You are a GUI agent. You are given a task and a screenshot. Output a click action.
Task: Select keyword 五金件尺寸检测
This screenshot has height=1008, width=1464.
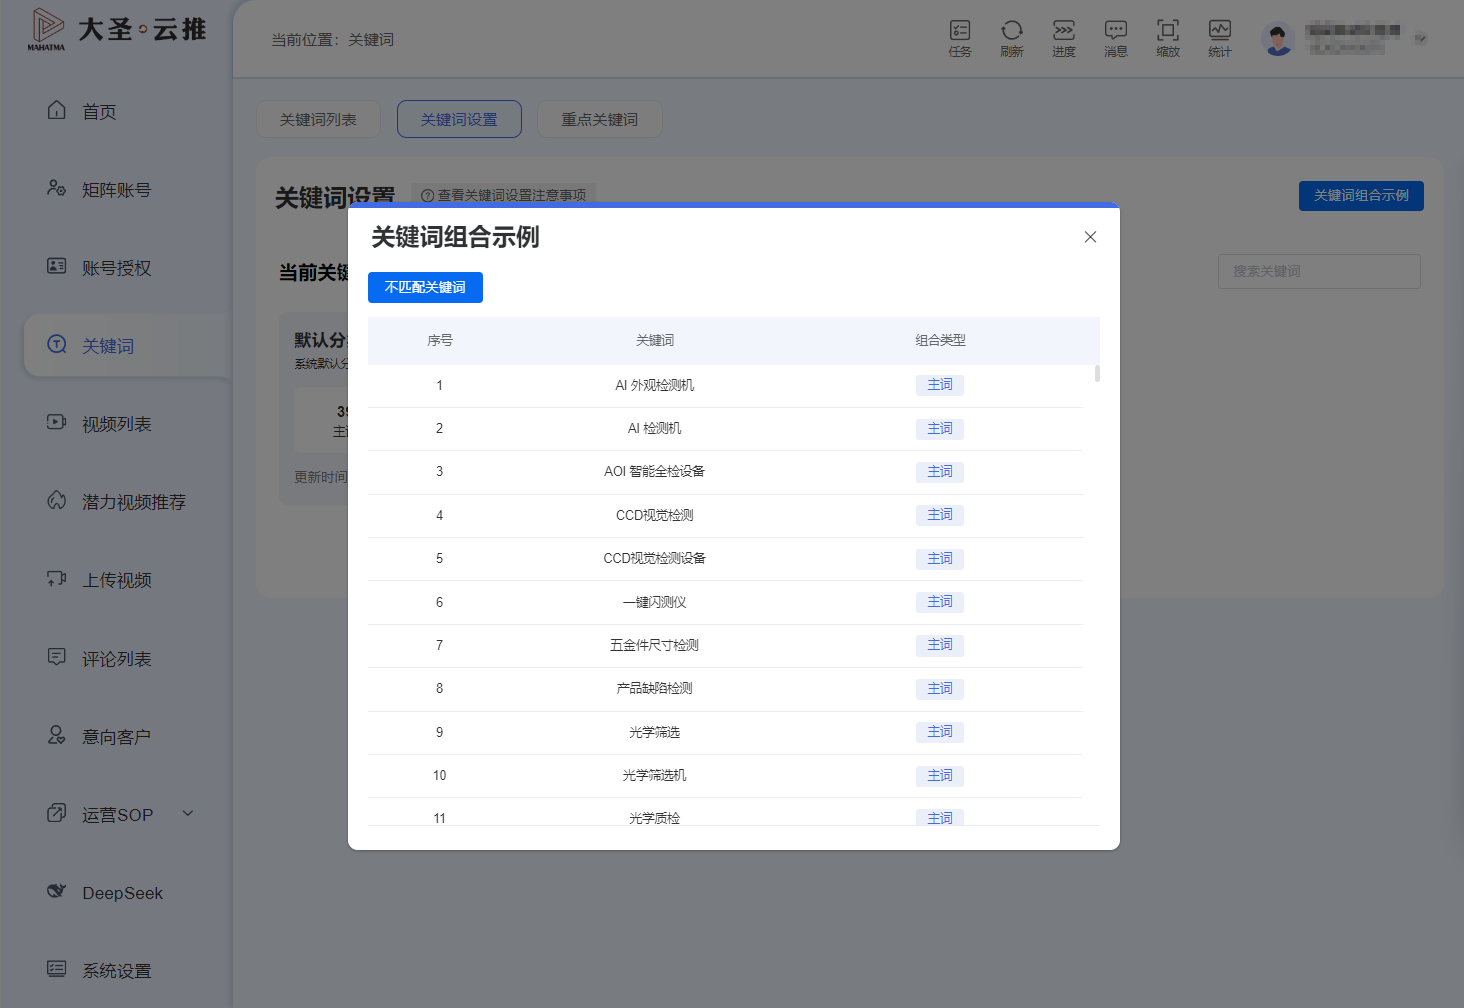point(654,645)
